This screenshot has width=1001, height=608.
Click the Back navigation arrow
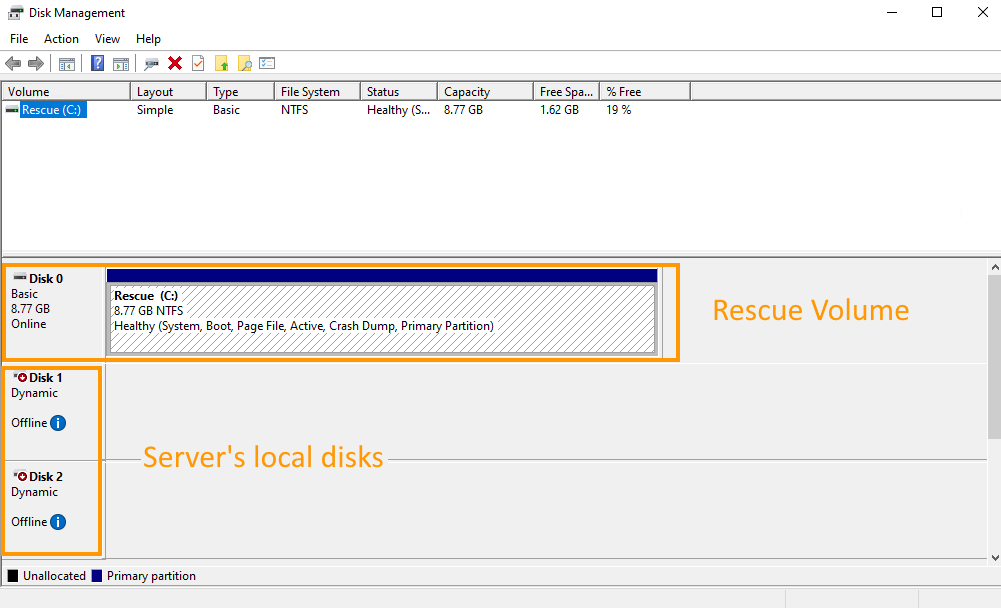(12, 63)
